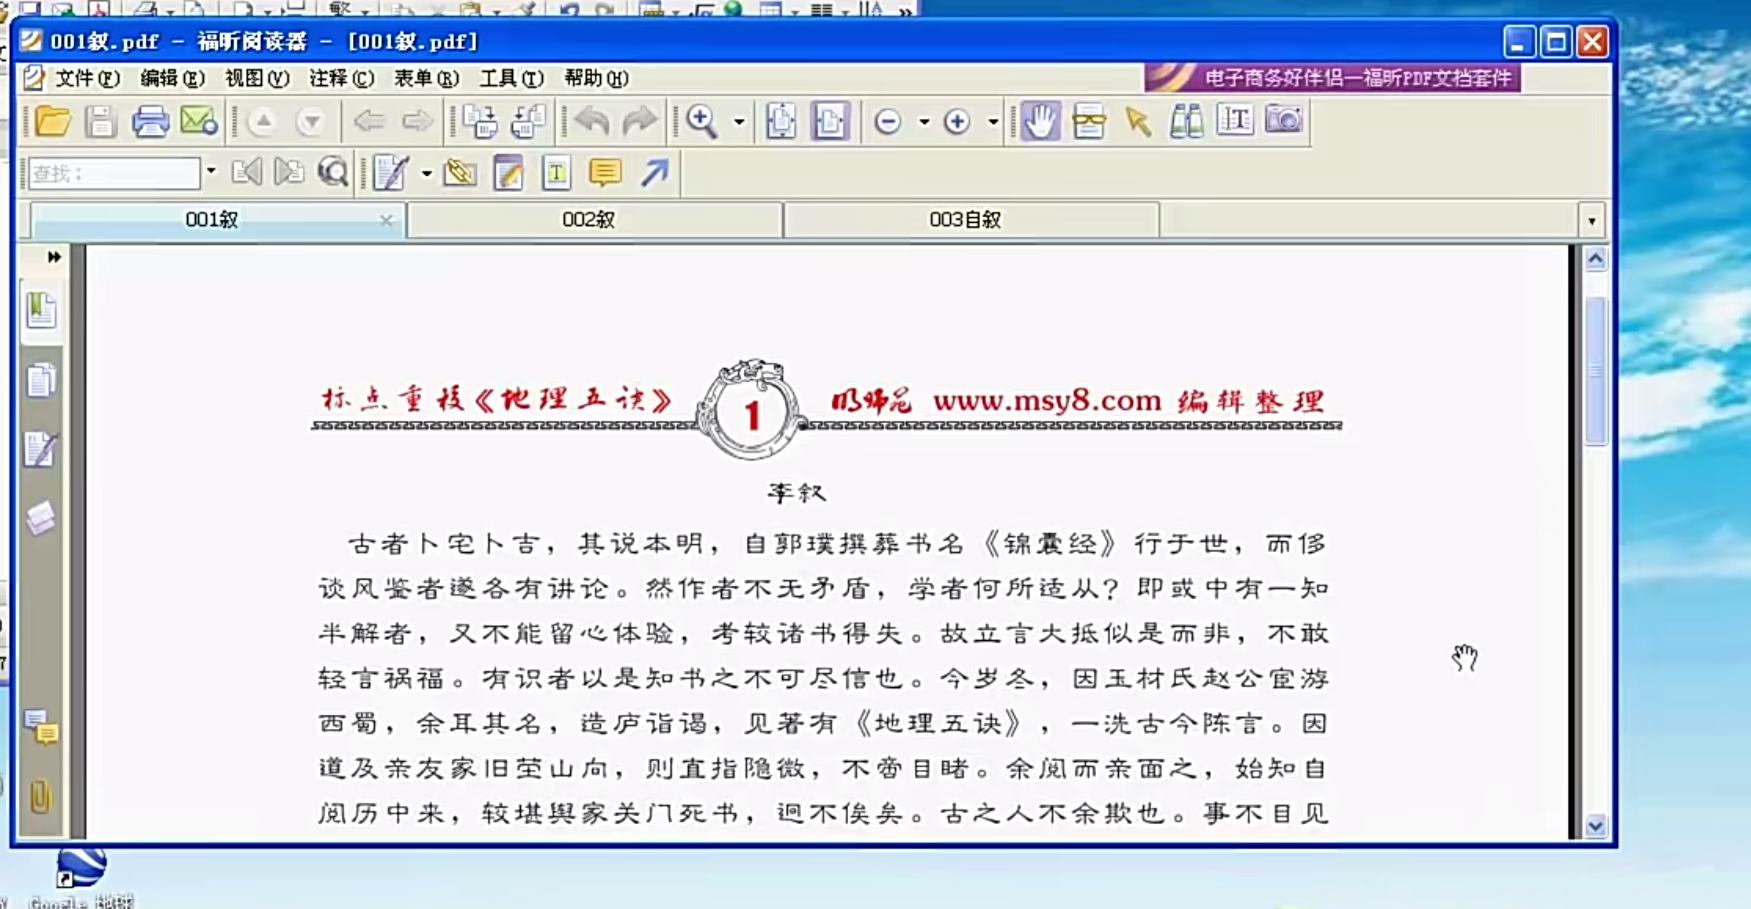This screenshot has width=1751, height=909.
Task: Click the Print icon
Action: click(150, 120)
